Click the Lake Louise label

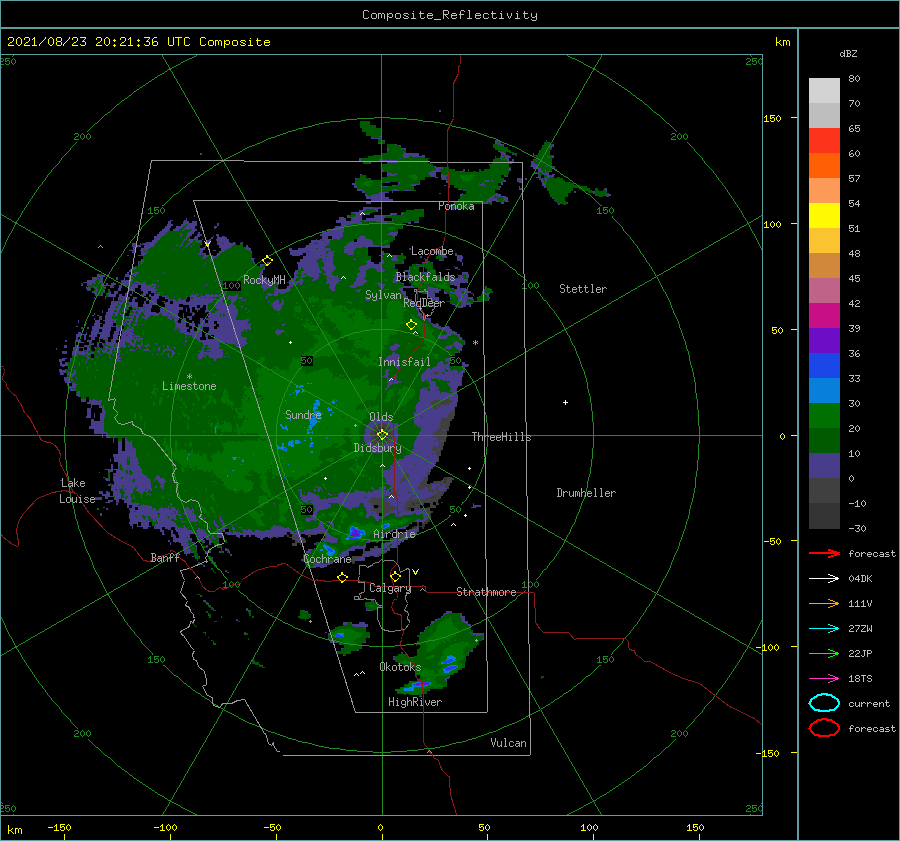click(x=77, y=491)
